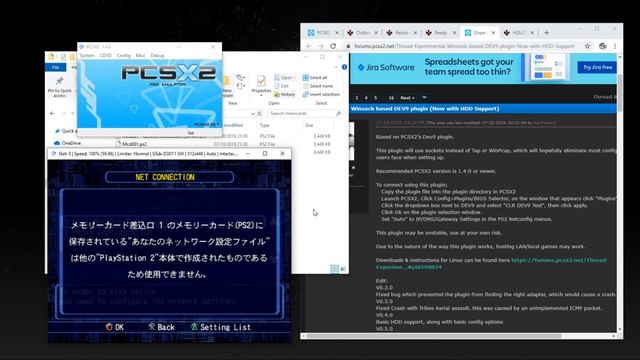
Task: Switch to the last browser tab
Action: coord(519,33)
